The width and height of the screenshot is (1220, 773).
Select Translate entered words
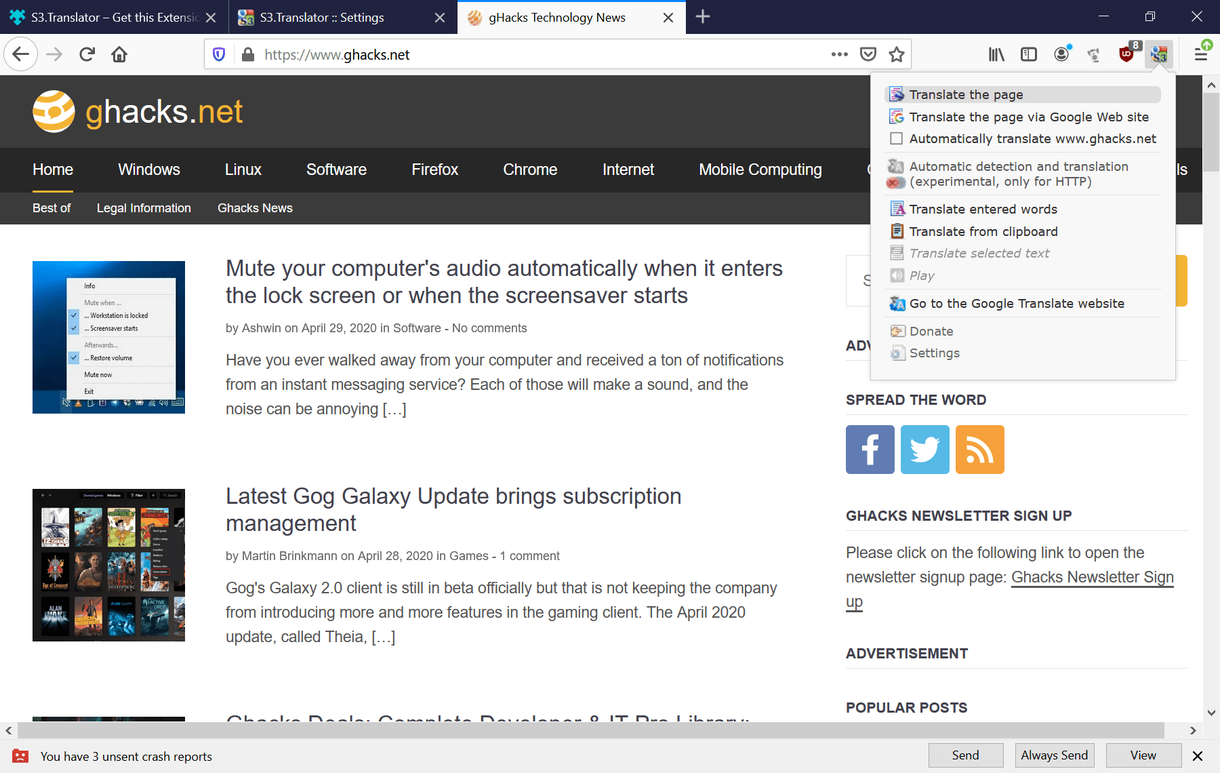[x=1023, y=209]
